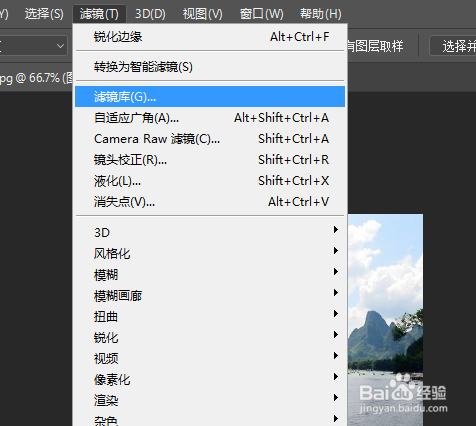
Task: Expand the 3D filter submenu
Action: click(x=210, y=232)
